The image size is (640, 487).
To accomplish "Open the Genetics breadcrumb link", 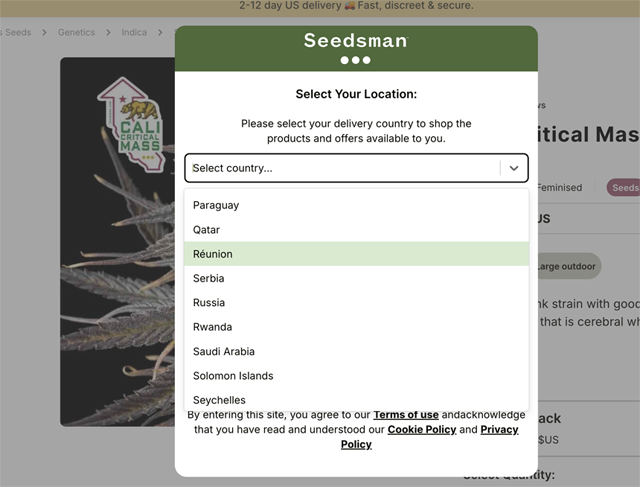I will [76, 32].
